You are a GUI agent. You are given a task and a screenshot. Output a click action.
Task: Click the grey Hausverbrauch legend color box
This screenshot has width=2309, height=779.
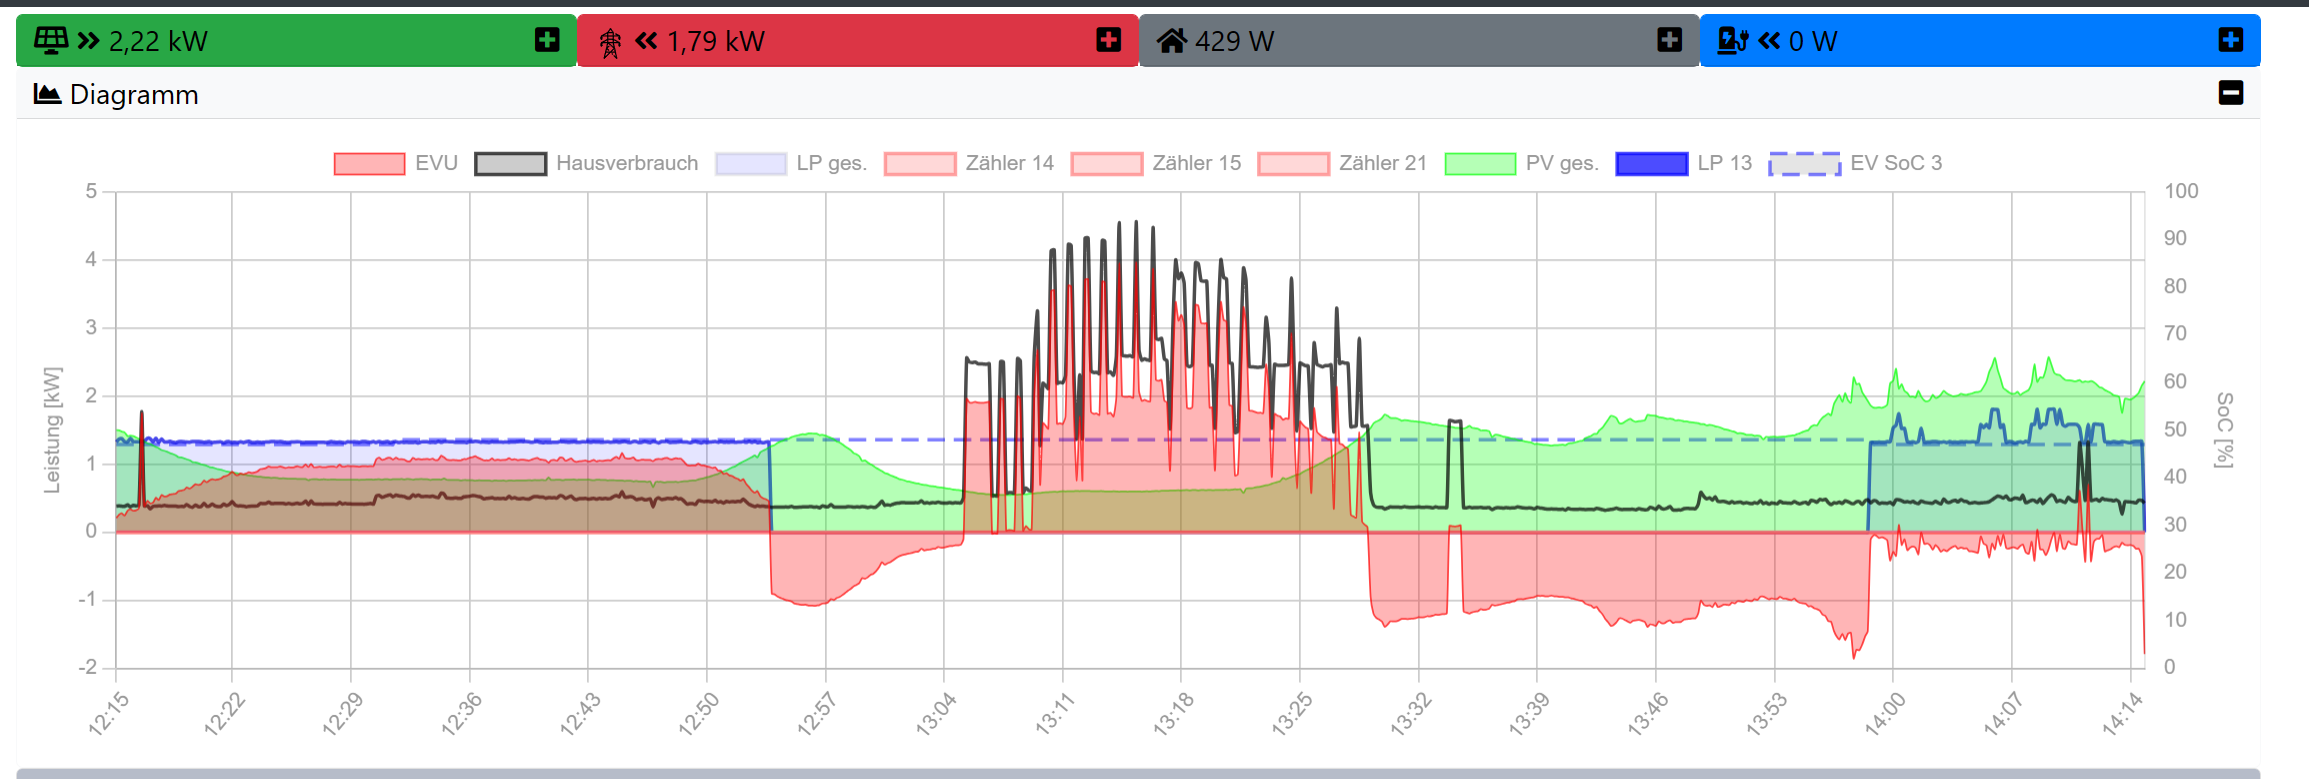[511, 164]
